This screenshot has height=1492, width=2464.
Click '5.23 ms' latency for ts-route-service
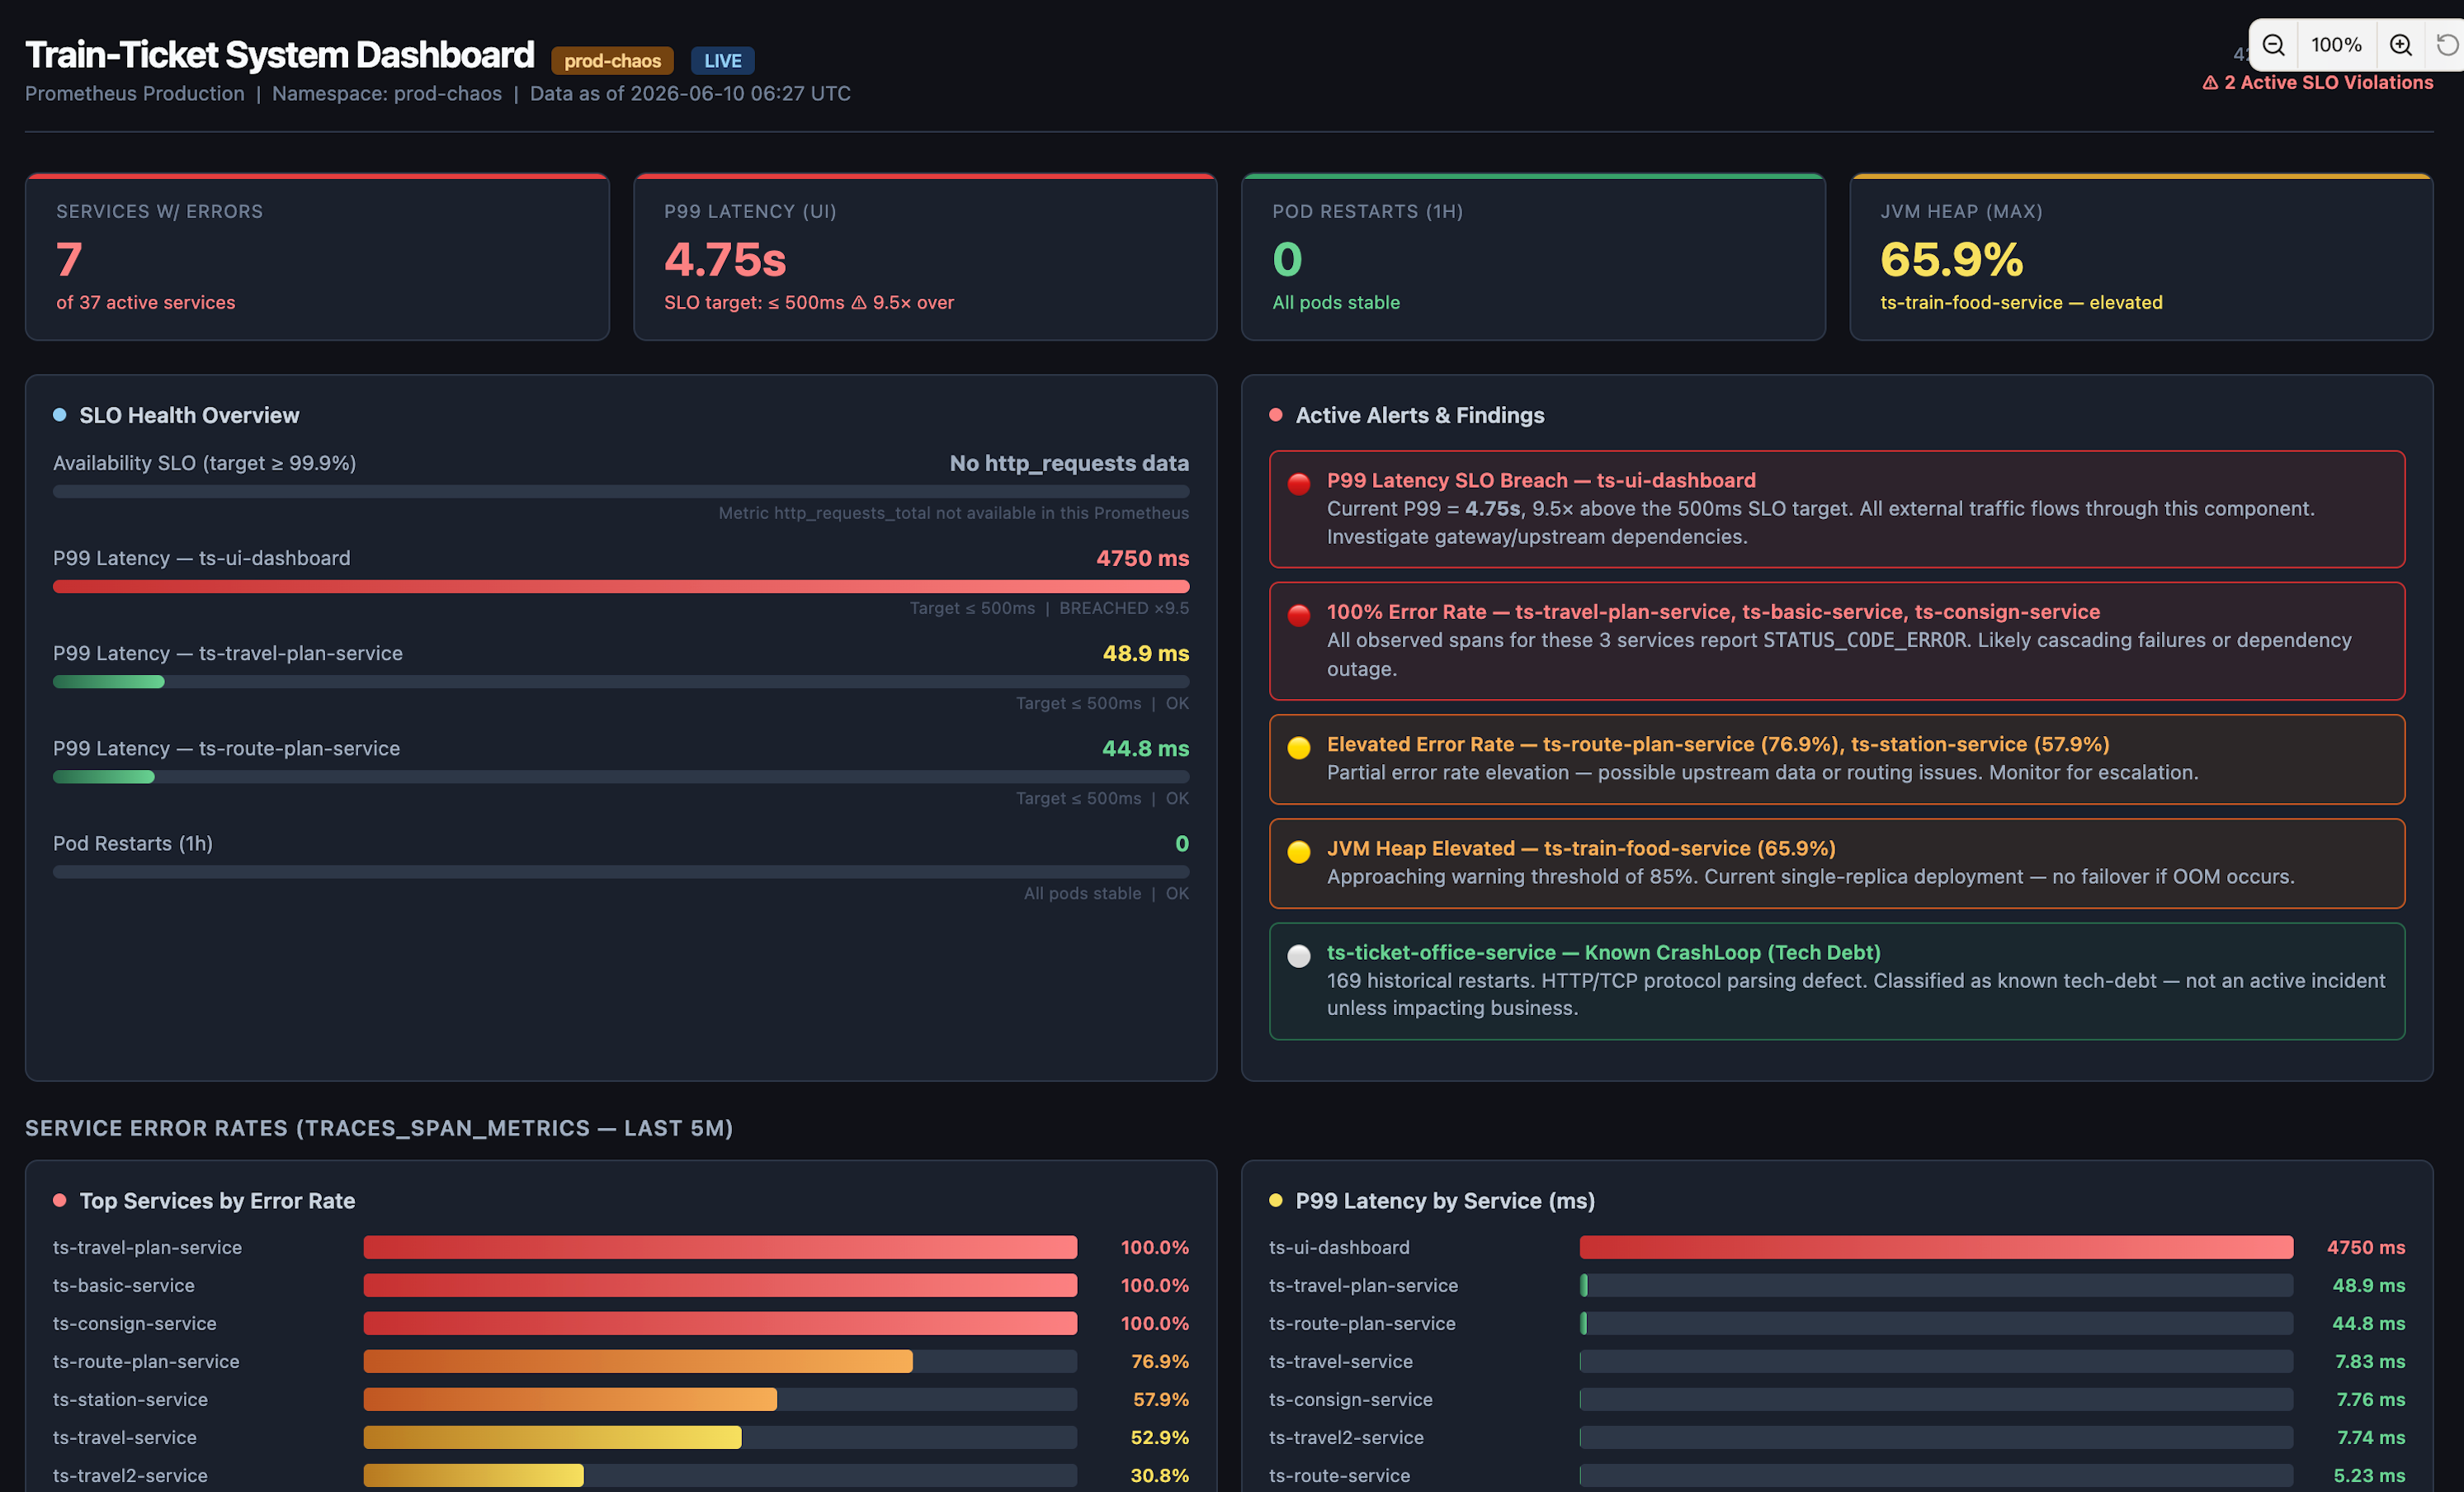point(2369,1475)
